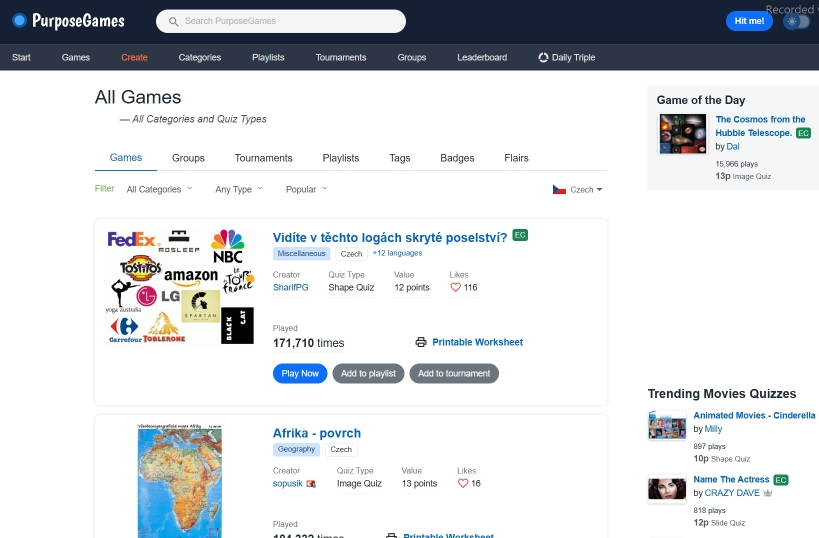This screenshot has height=538, width=819.
Task: Expand the All Categories filter dropdown
Action: point(158,189)
